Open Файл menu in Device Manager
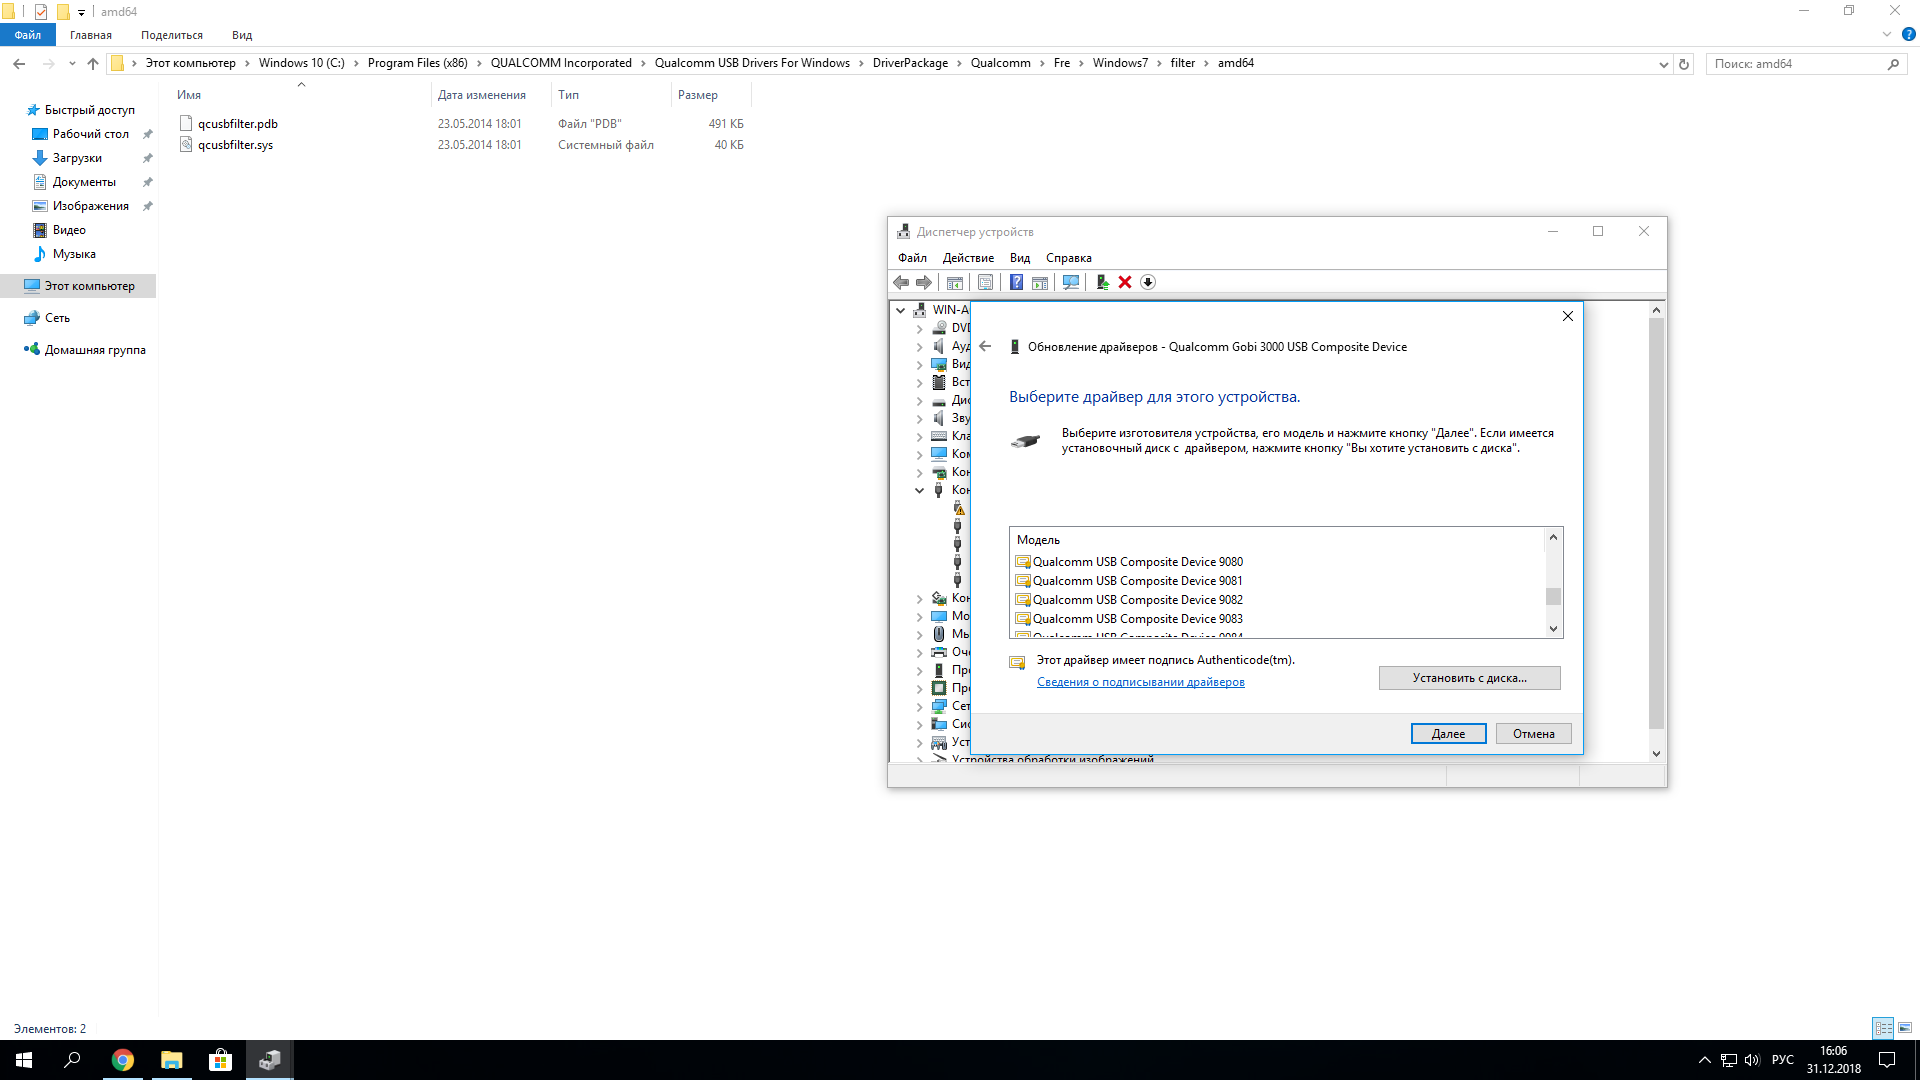Image resolution: width=1920 pixels, height=1080 pixels. click(x=912, y=258)
